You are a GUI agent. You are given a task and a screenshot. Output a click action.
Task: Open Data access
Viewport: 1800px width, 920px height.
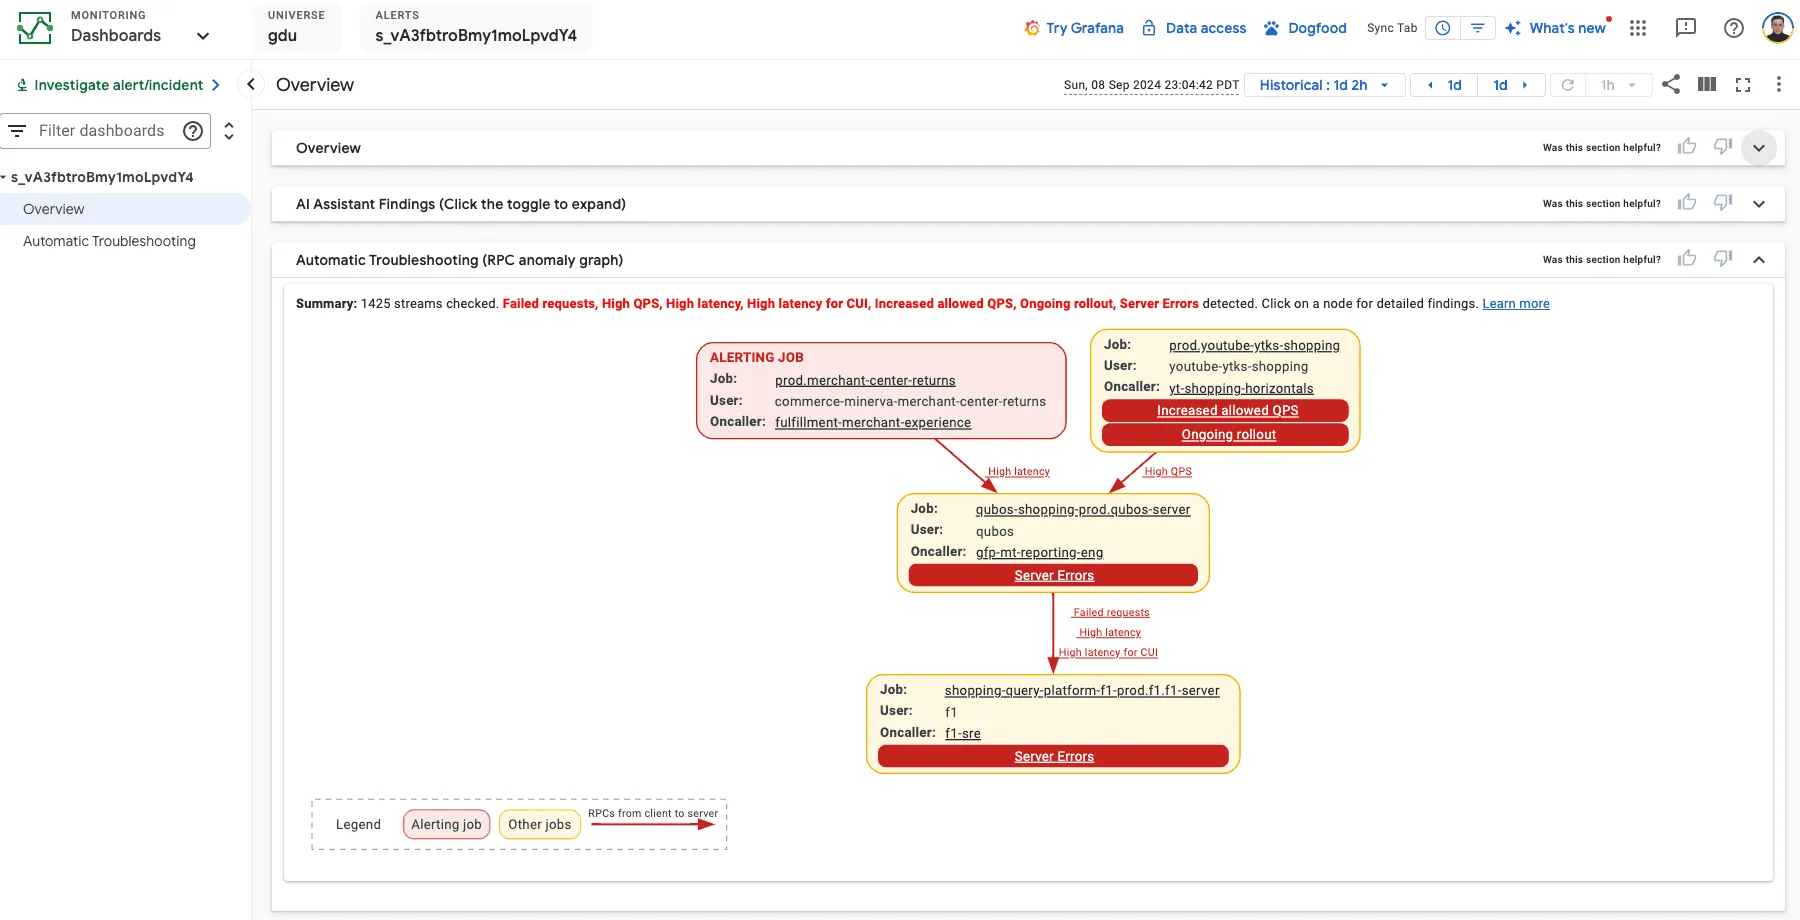pyautogui.click(x=1194, y=28)
